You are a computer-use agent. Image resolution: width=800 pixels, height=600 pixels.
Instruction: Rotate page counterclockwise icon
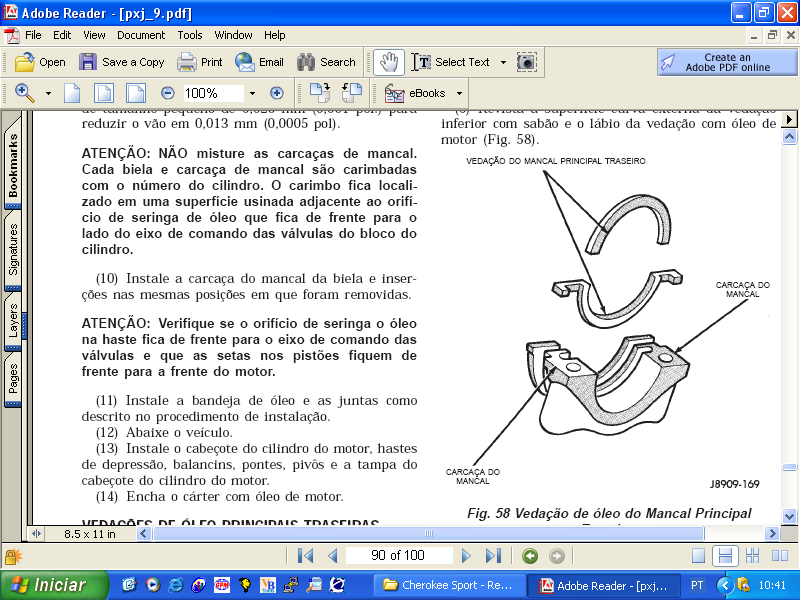[352, 93]
